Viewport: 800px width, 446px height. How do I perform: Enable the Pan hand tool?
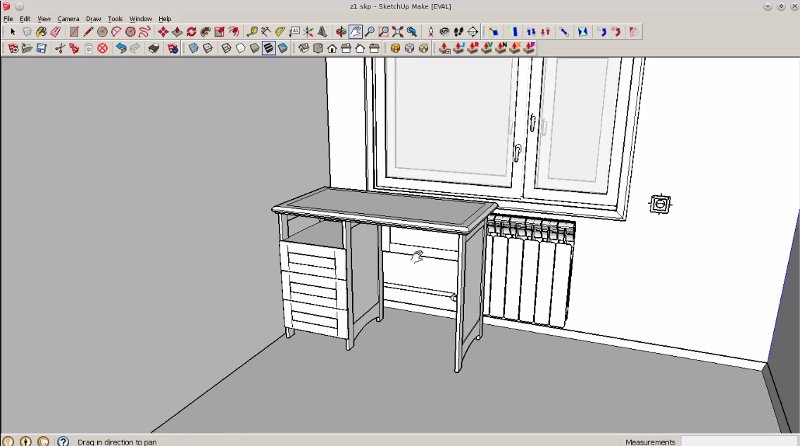point(355,32)
